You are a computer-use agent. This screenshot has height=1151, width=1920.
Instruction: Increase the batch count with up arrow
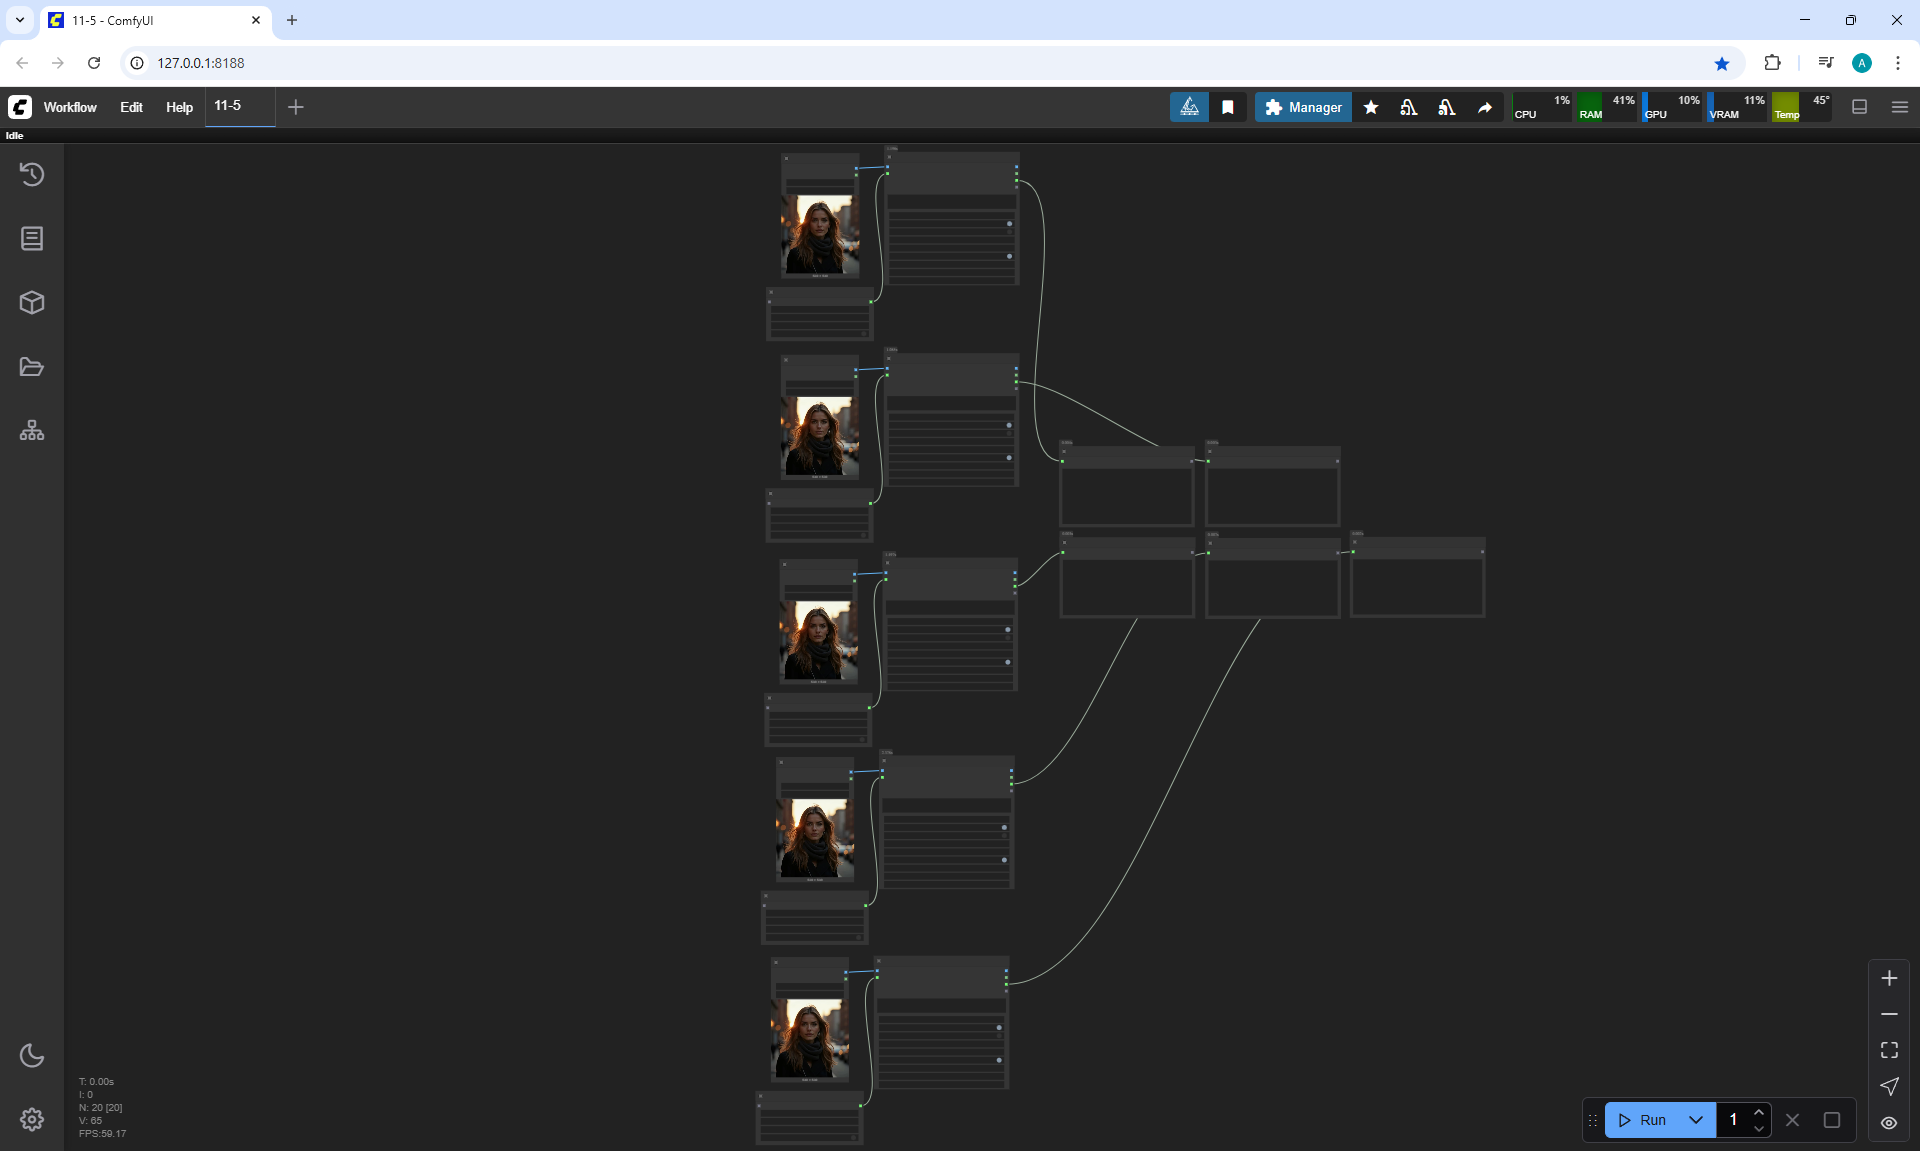point(1759,1112)
